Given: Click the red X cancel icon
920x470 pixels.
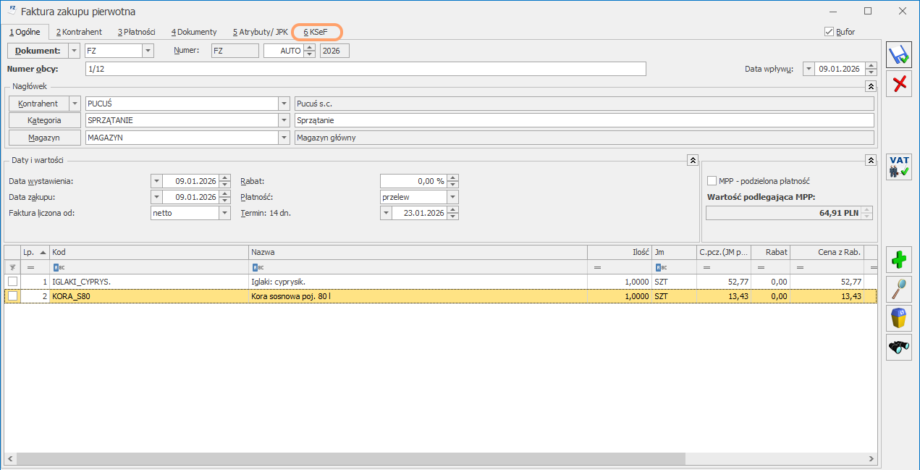Looking at the screenshot, I should pyautogui.click(x=899, y=85).
